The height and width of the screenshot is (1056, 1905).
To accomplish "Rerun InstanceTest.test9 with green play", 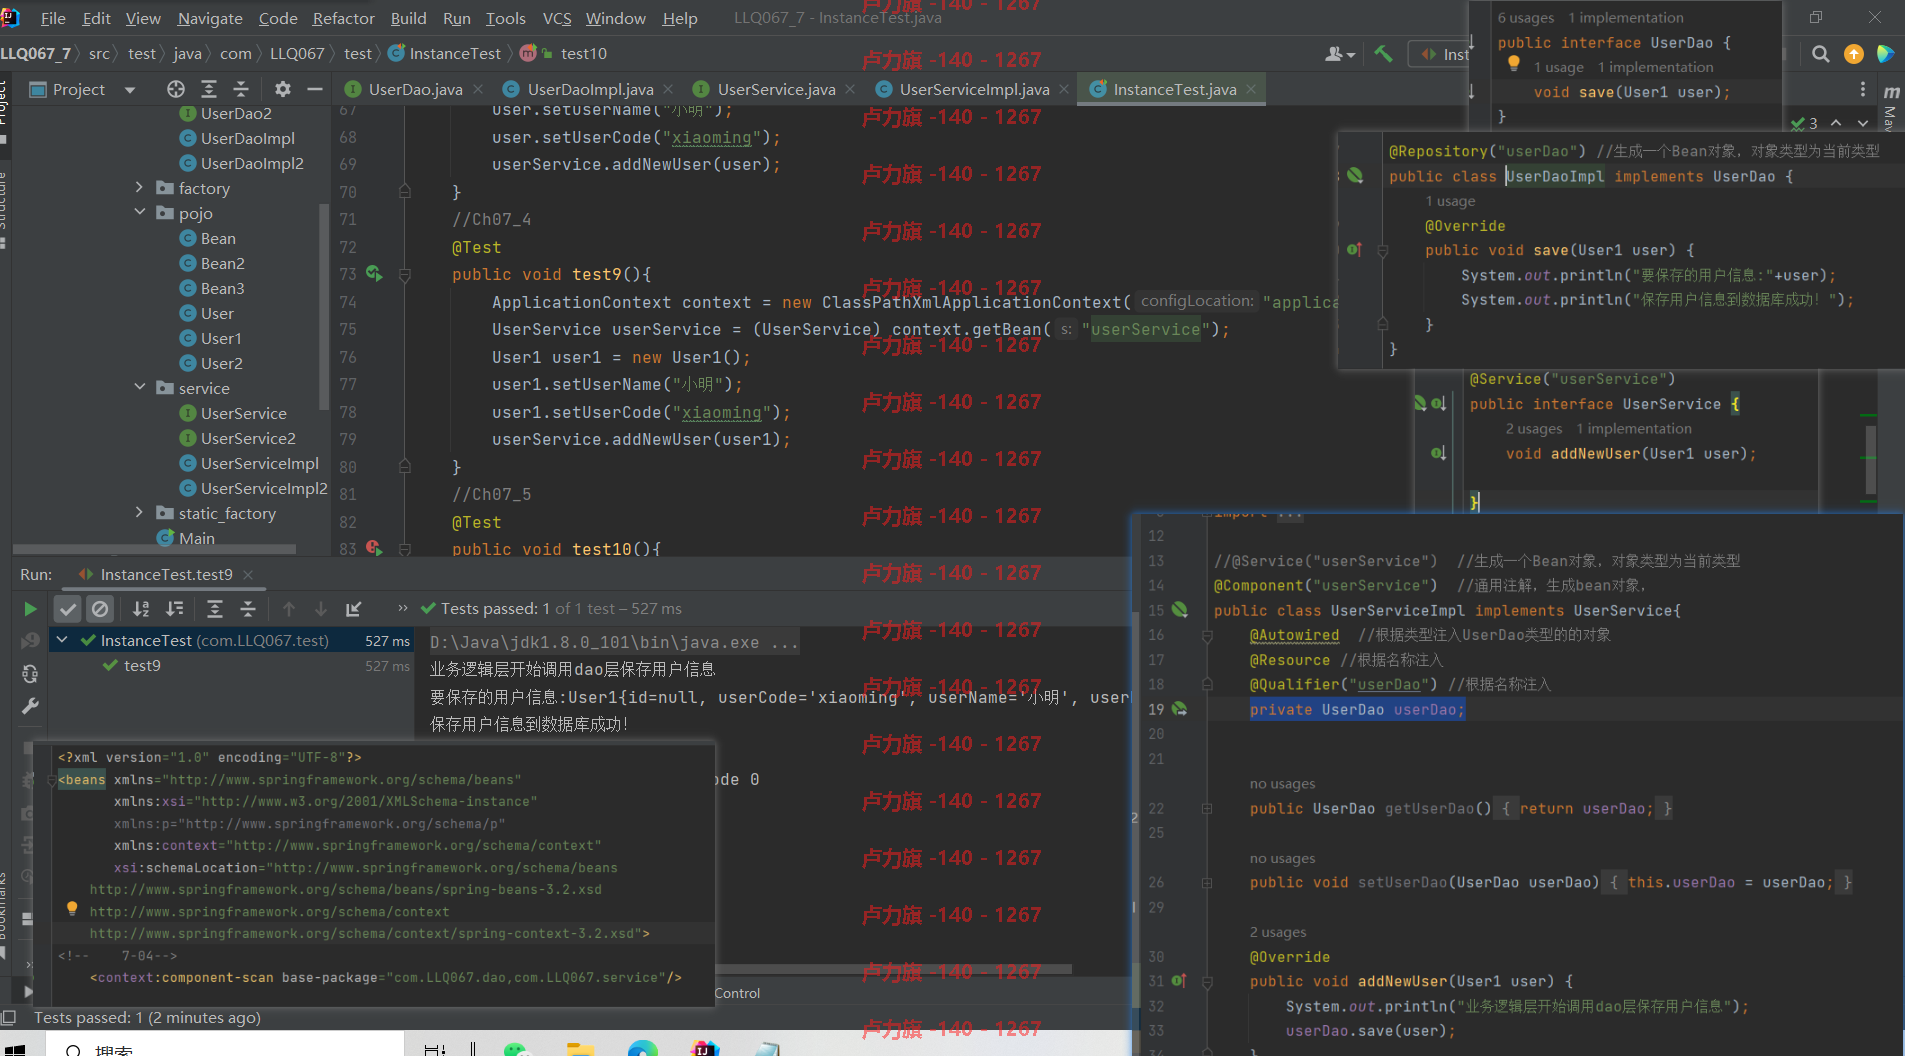I will [30, 608].
